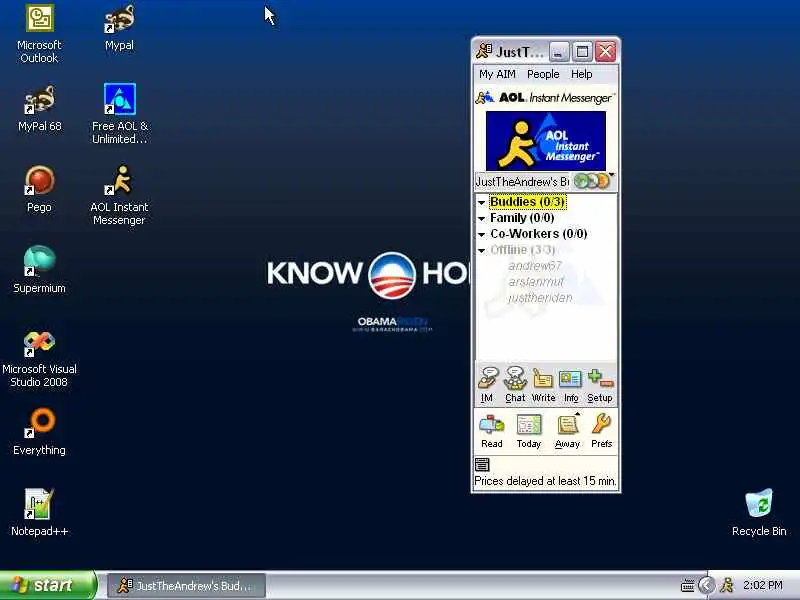Show hidden tray icons arrow
This screenshot has height=600, width=800.
point(707,585)
